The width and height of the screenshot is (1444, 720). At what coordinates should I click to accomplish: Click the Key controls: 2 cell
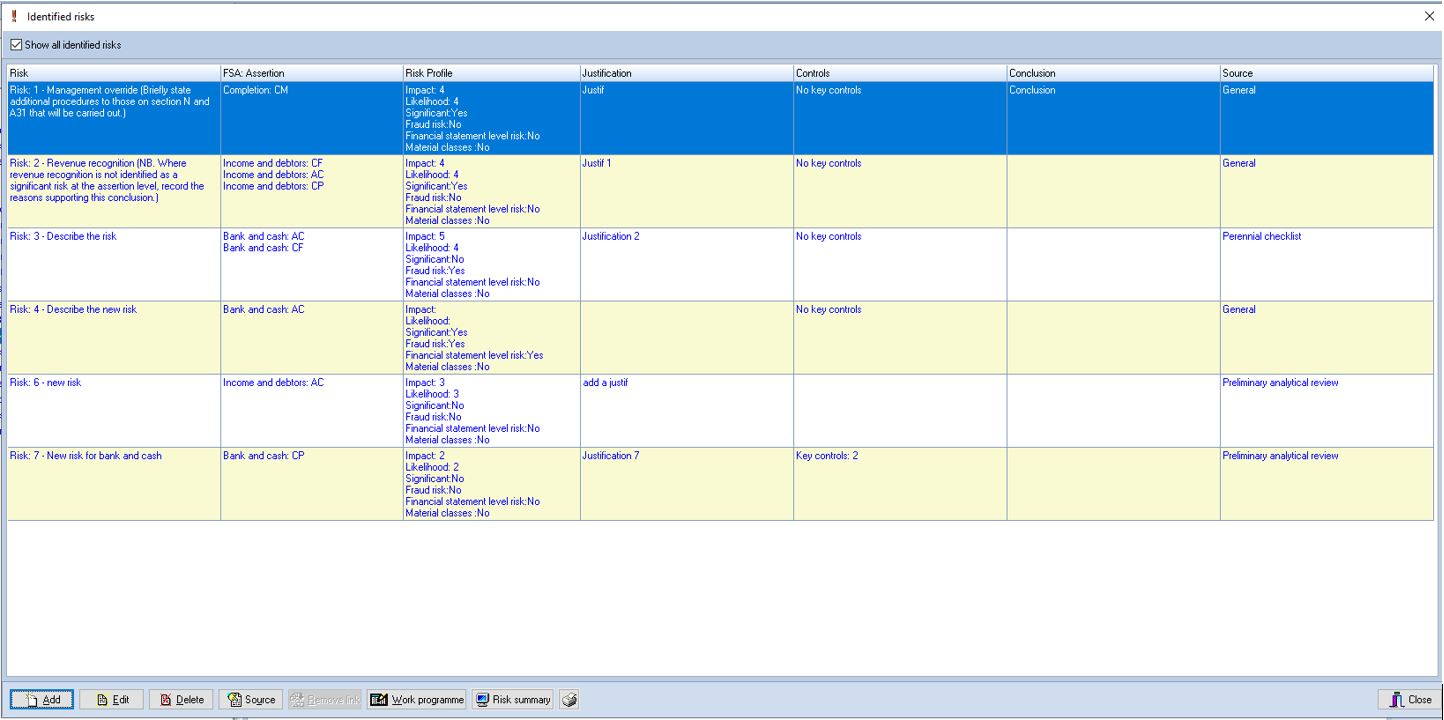tap(900, 483)
